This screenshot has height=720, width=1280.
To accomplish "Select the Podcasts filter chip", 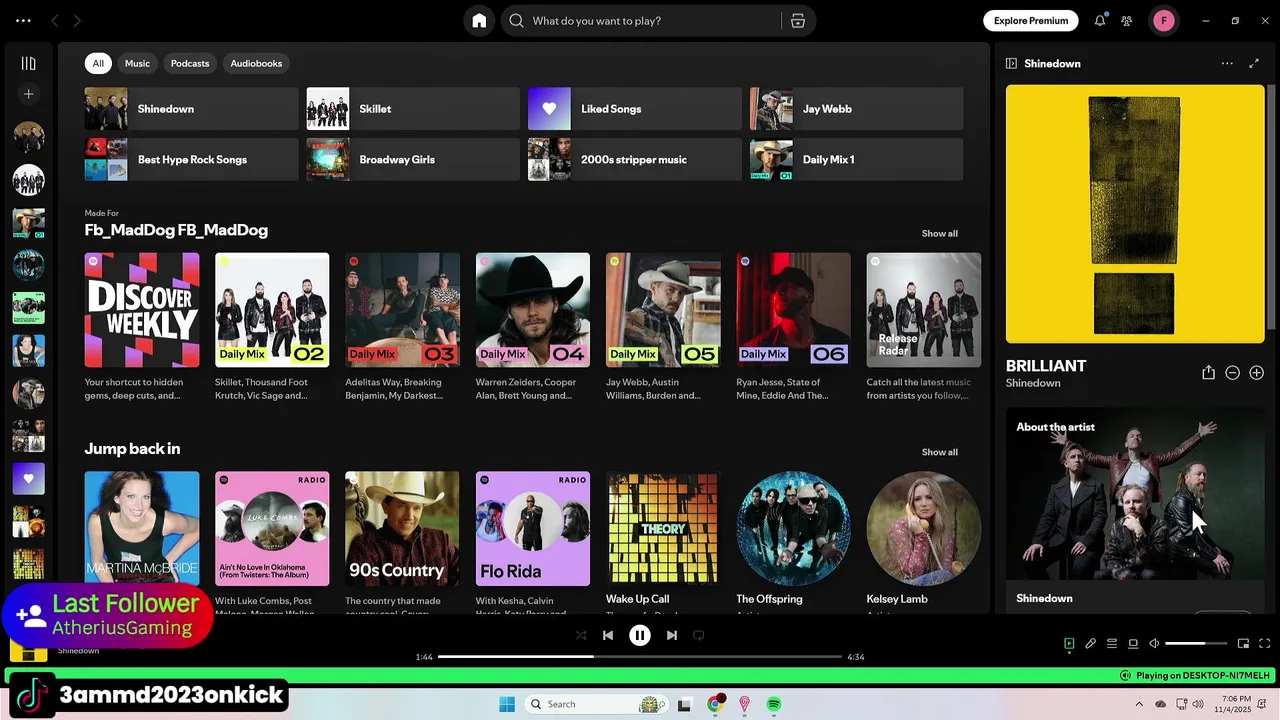I will coord(190,63).
